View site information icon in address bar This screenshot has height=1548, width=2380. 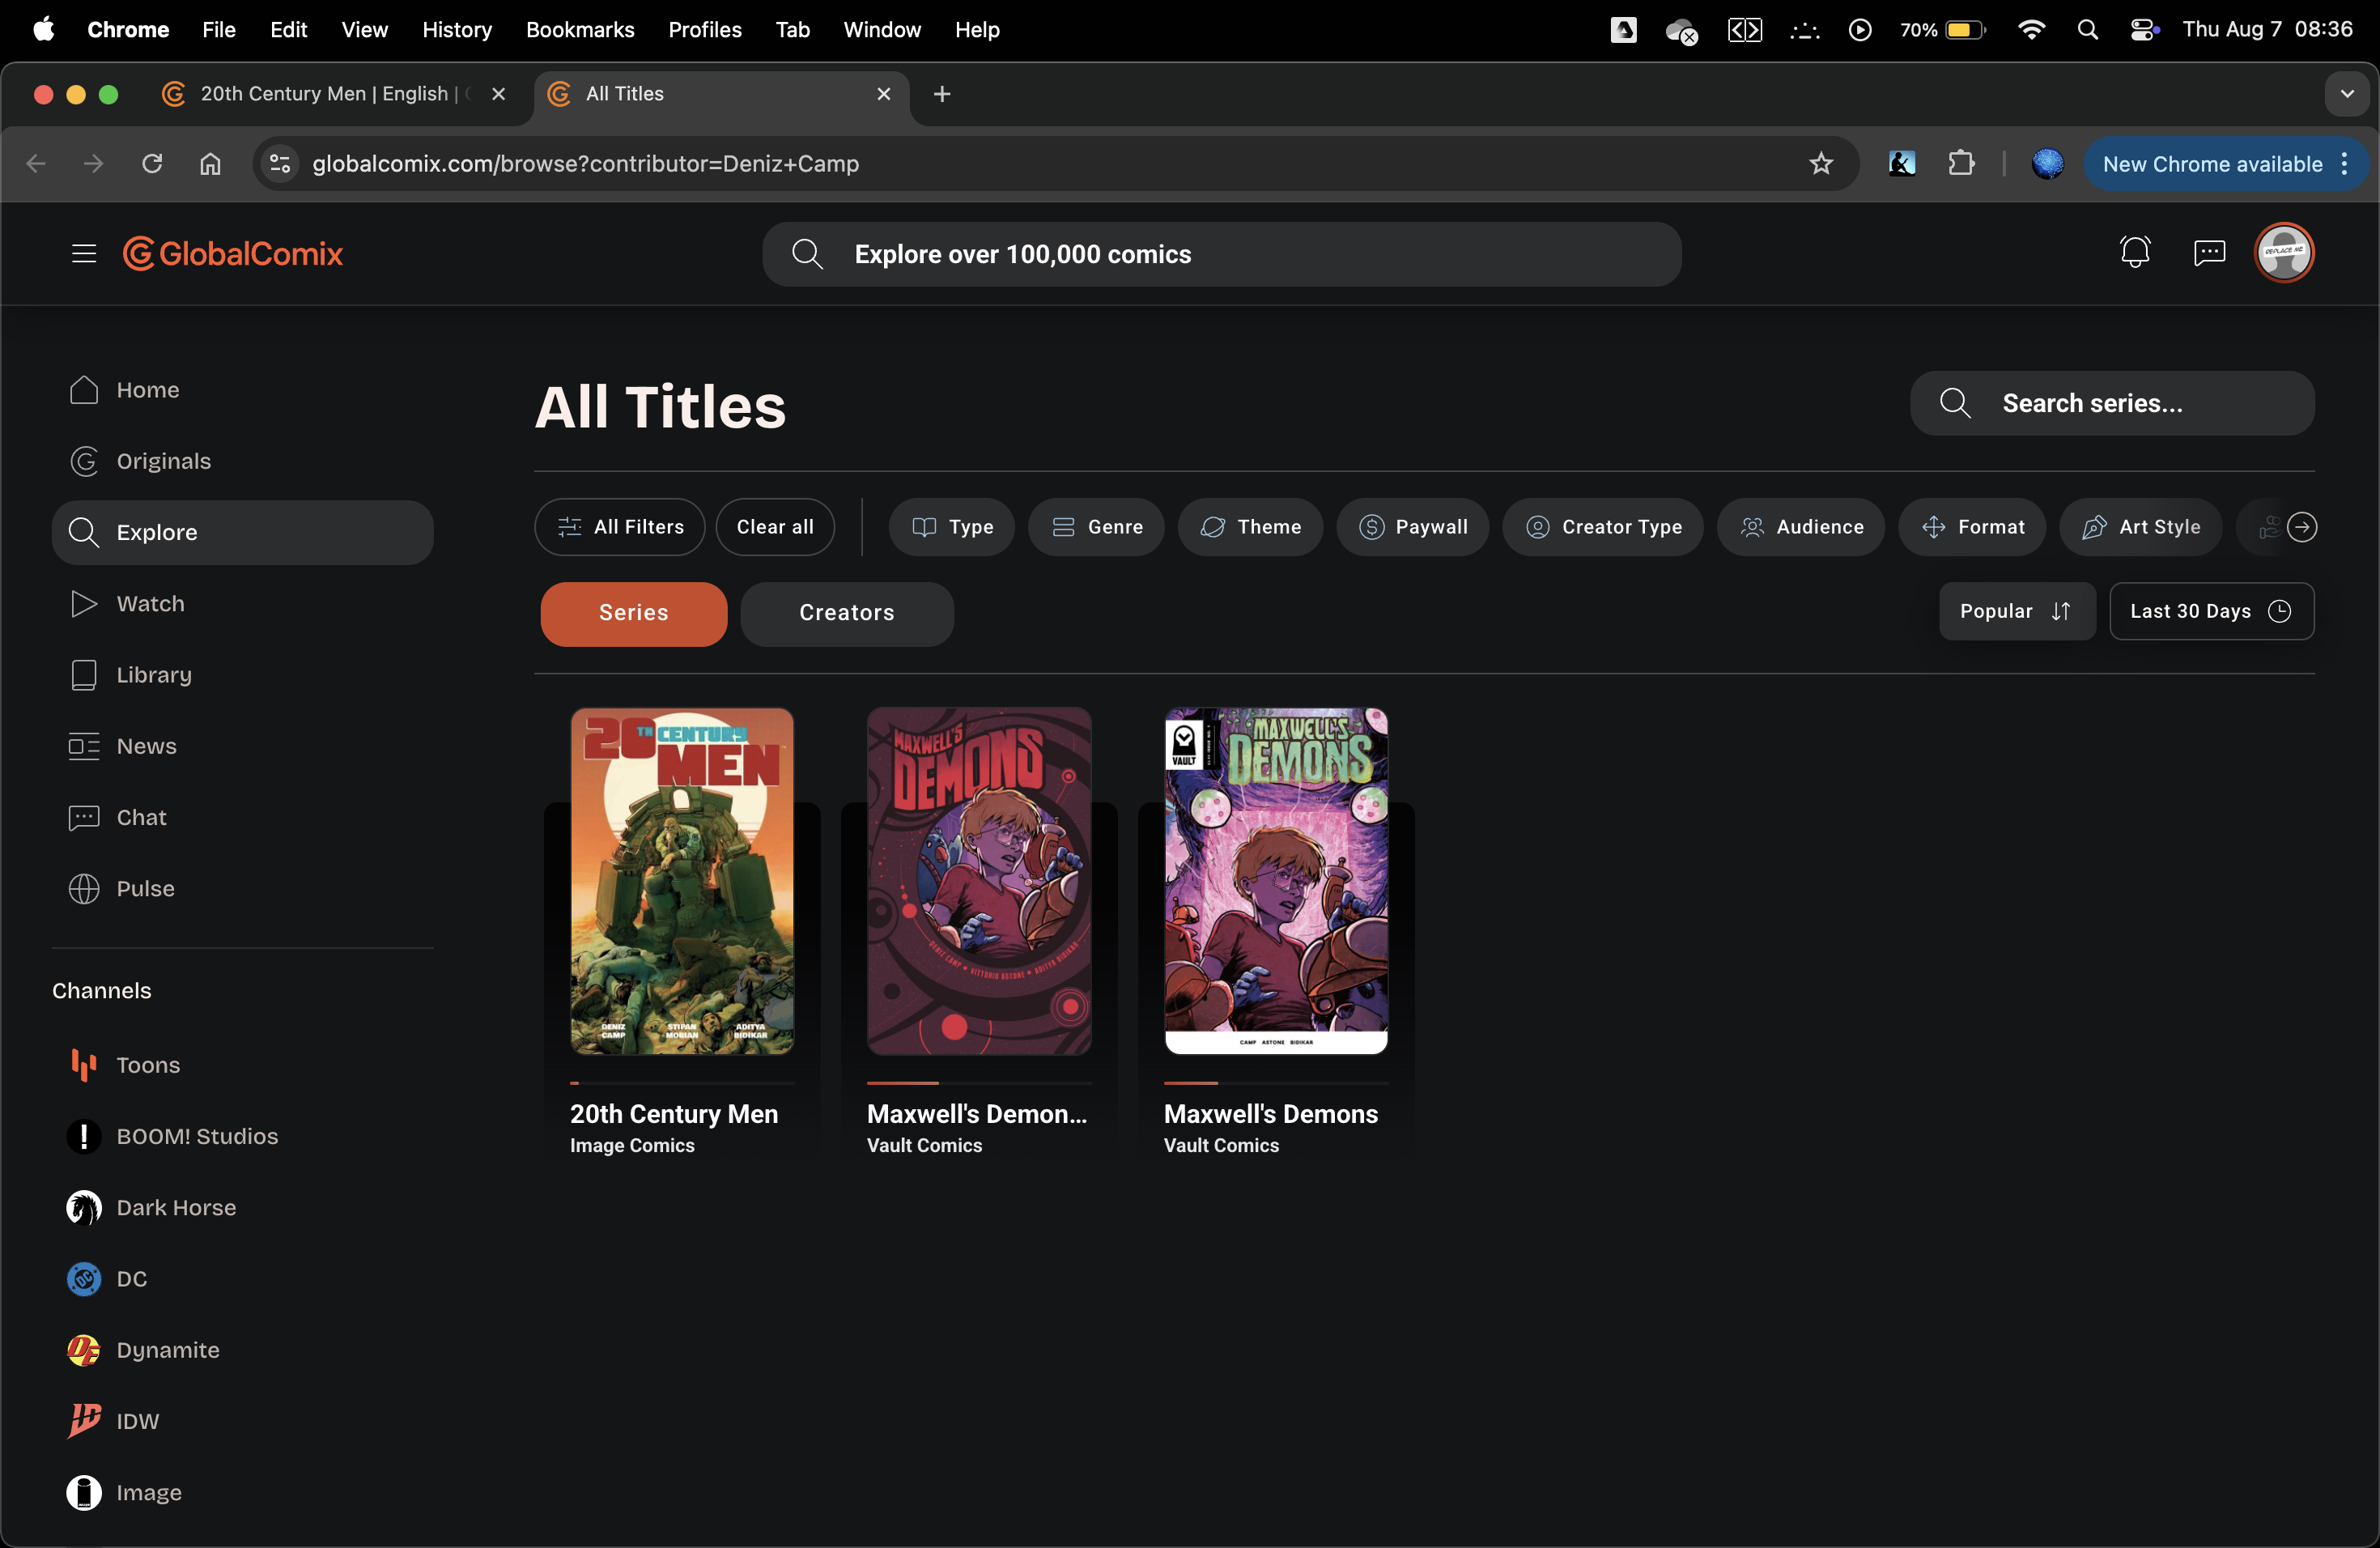click(280, 163)
